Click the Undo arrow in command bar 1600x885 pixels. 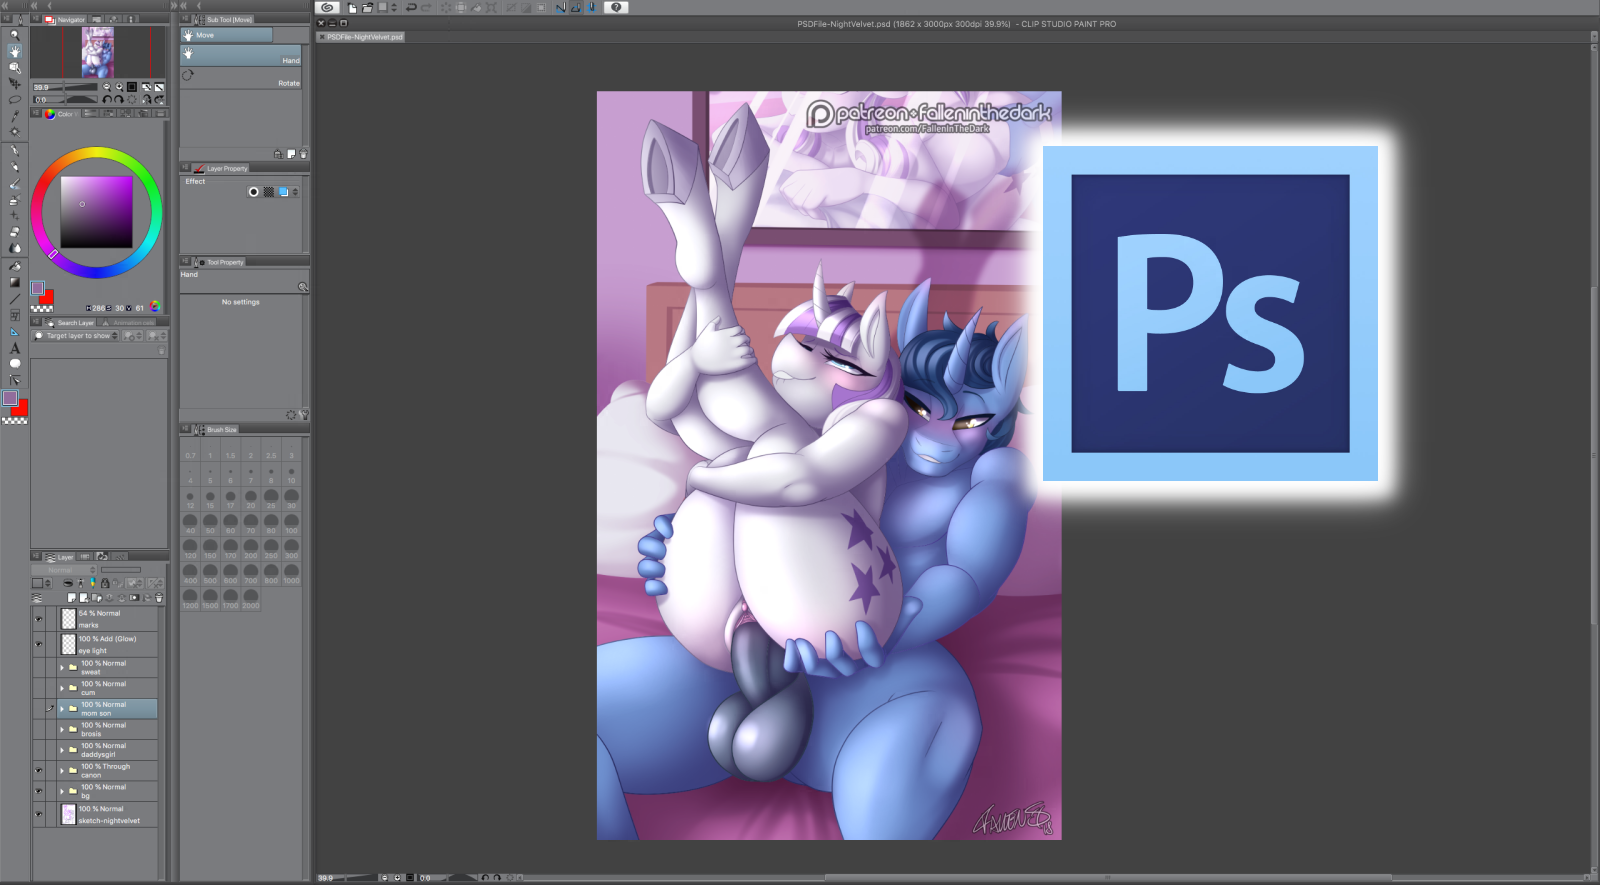411,7
